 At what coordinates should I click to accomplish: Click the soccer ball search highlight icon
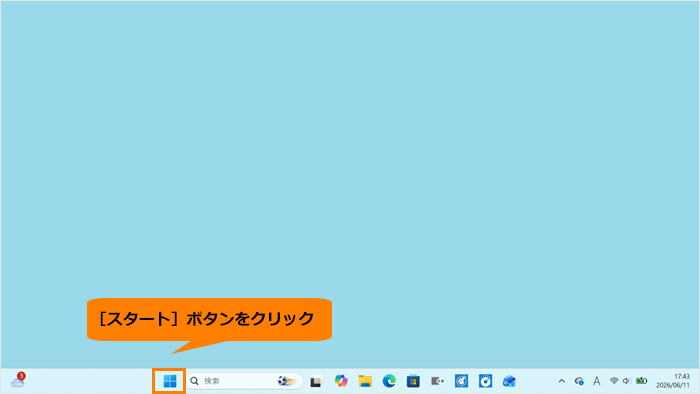point(288,381)
